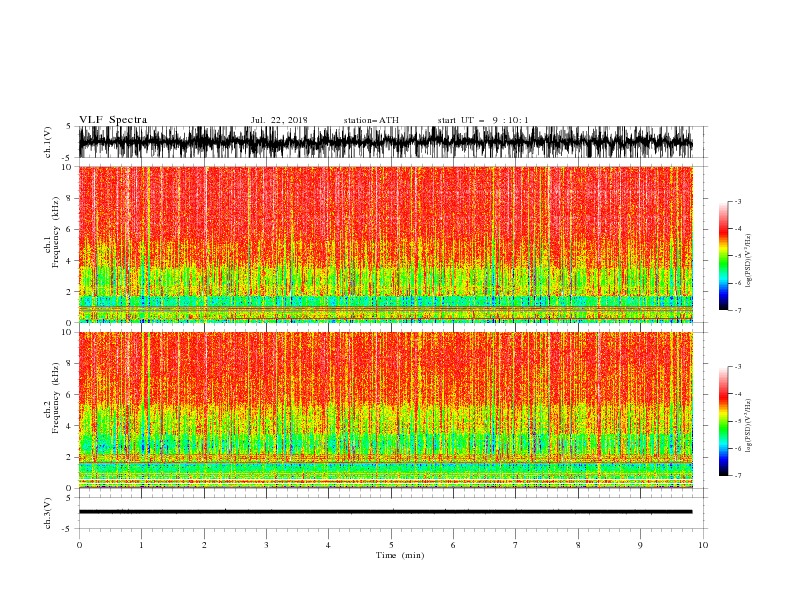Image resolution: width=792 pixels, height=612 pixels.
Task: Click time axis tick label "5"
Action: (391, 545)
